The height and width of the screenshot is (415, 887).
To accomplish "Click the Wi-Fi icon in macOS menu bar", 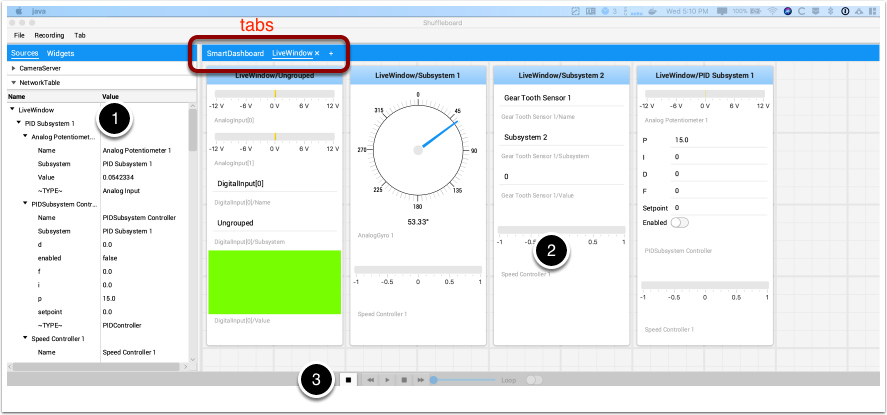I will 773,10.
